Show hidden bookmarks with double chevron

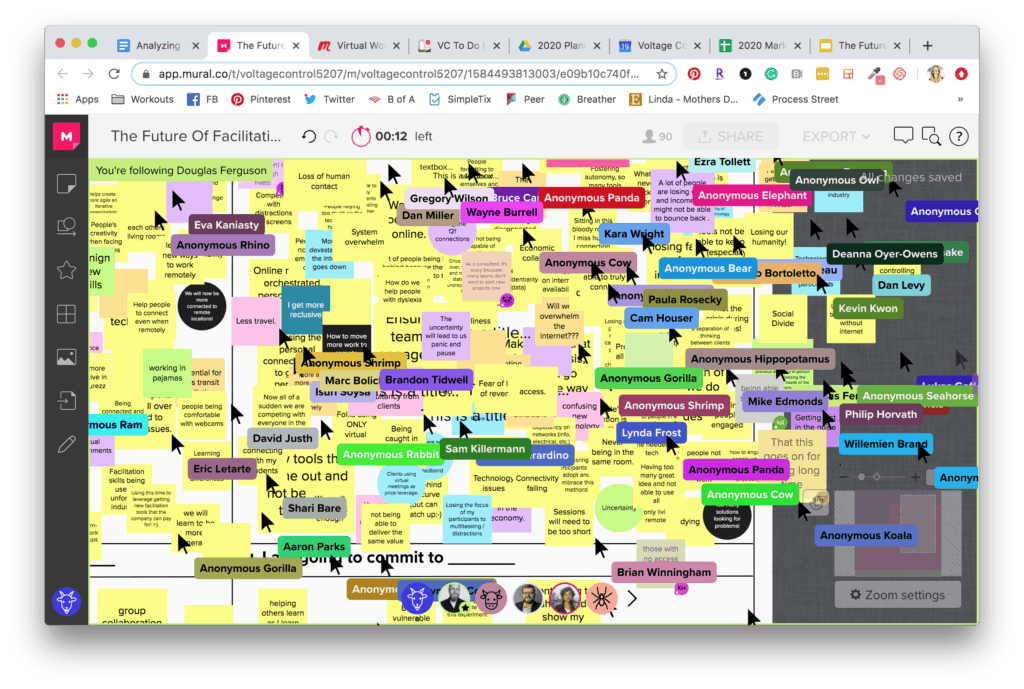(960, 99)
